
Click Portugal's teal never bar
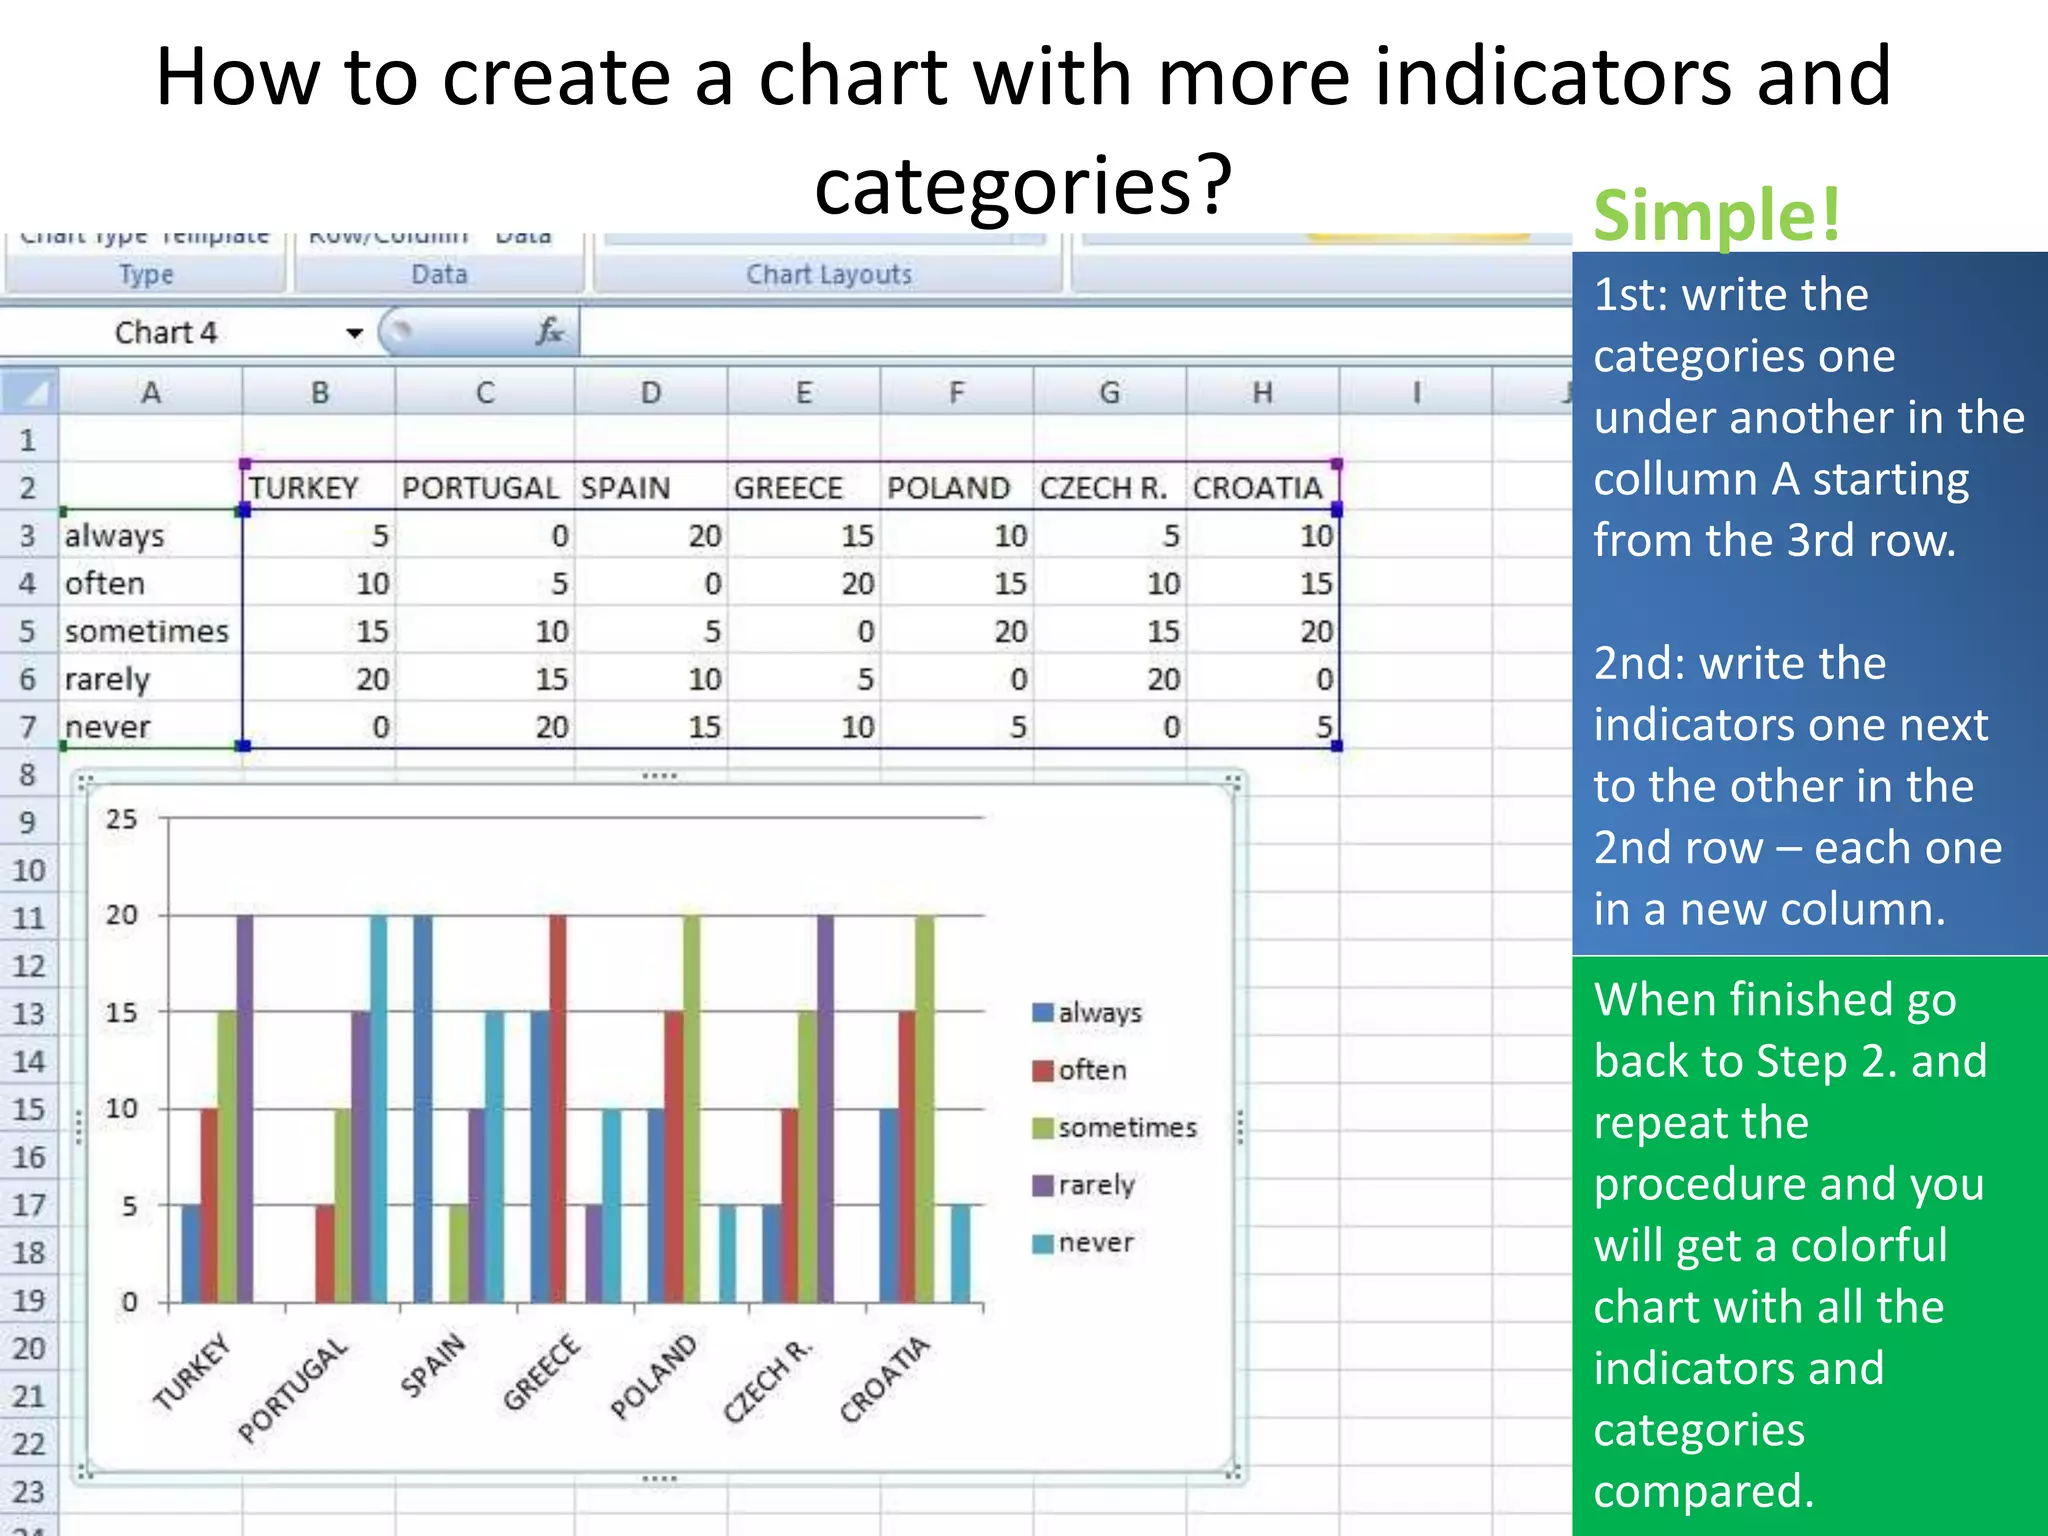379,1108
